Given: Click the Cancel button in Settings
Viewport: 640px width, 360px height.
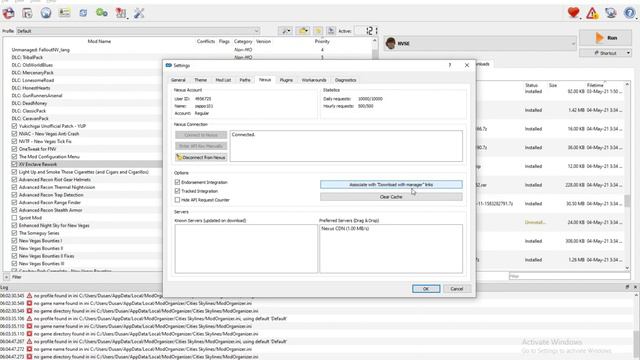Looking at the screenshot, I should 457,289.
